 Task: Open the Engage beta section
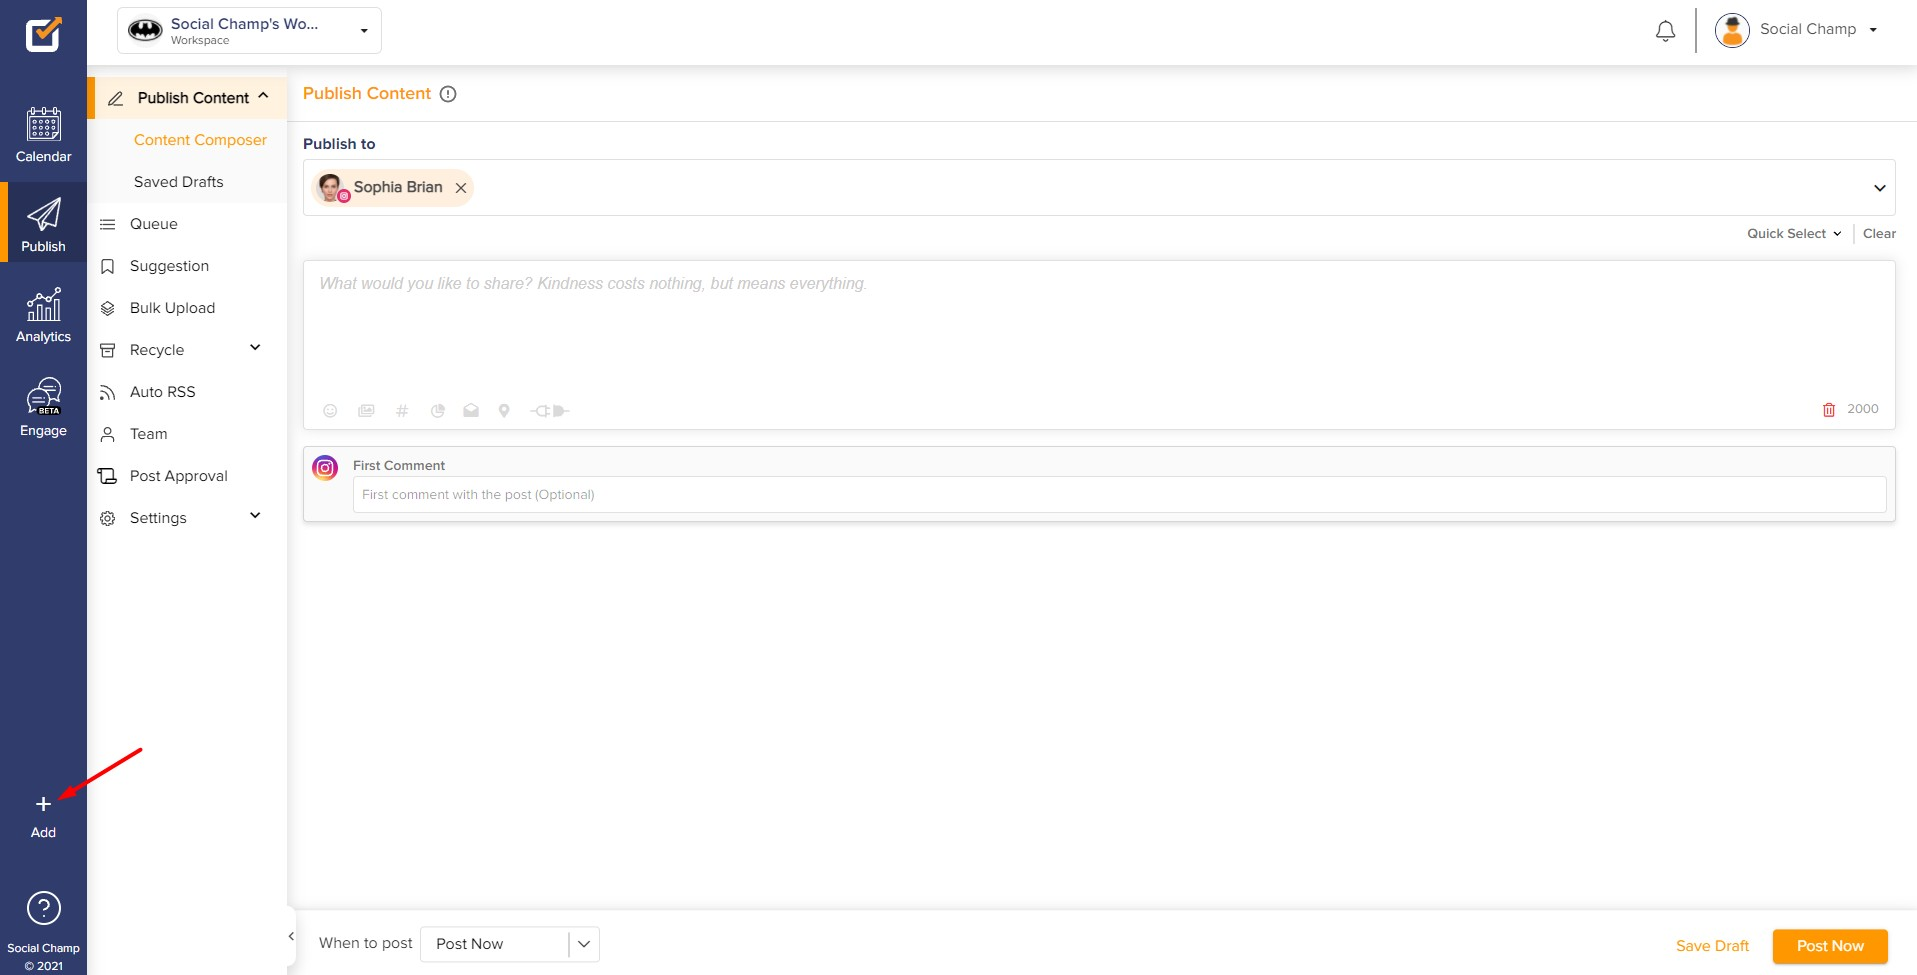(x=43, y=405)
